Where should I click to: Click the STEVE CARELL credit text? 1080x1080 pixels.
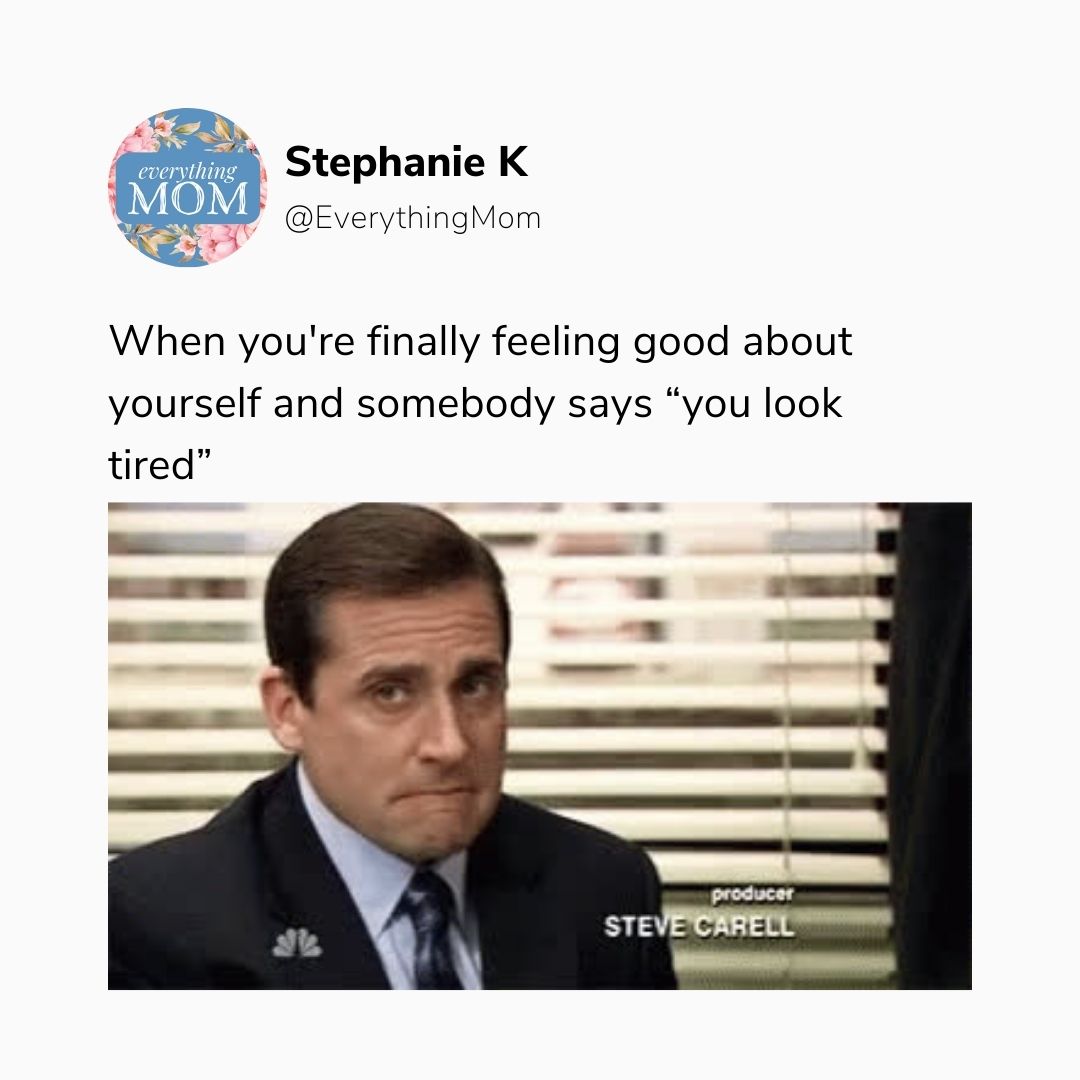tap(699, 926)
